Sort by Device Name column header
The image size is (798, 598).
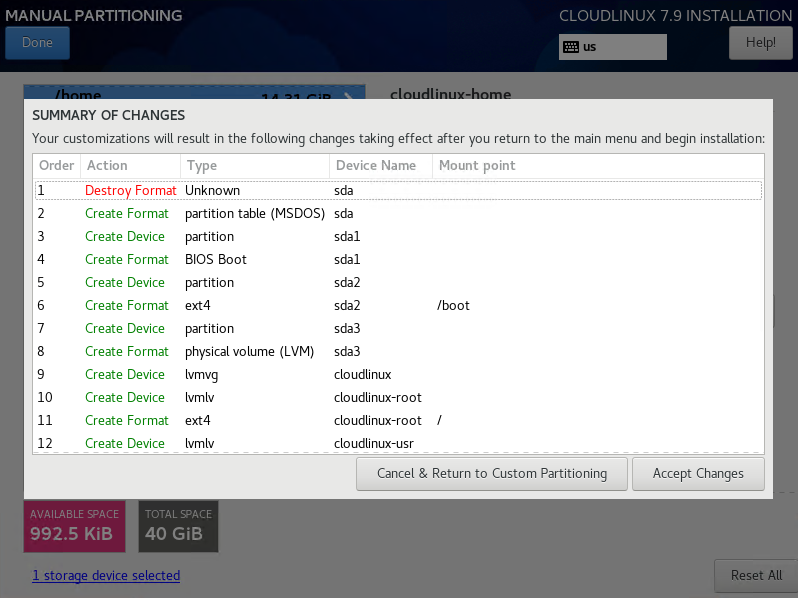pos(381,166)
